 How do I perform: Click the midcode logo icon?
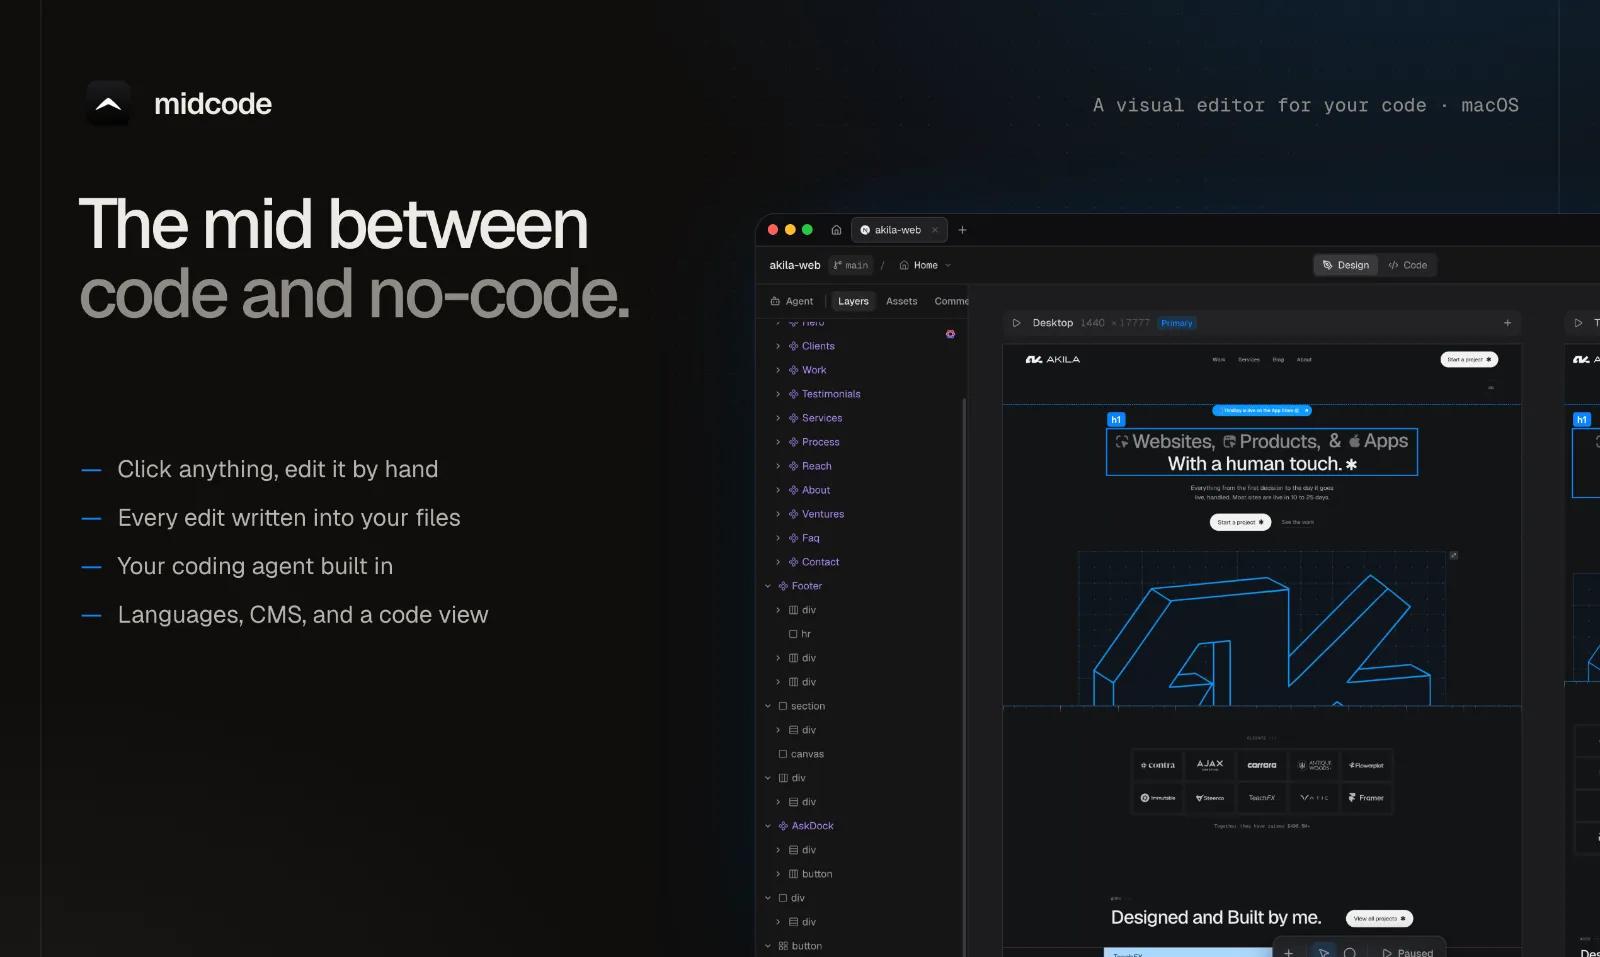108,103
